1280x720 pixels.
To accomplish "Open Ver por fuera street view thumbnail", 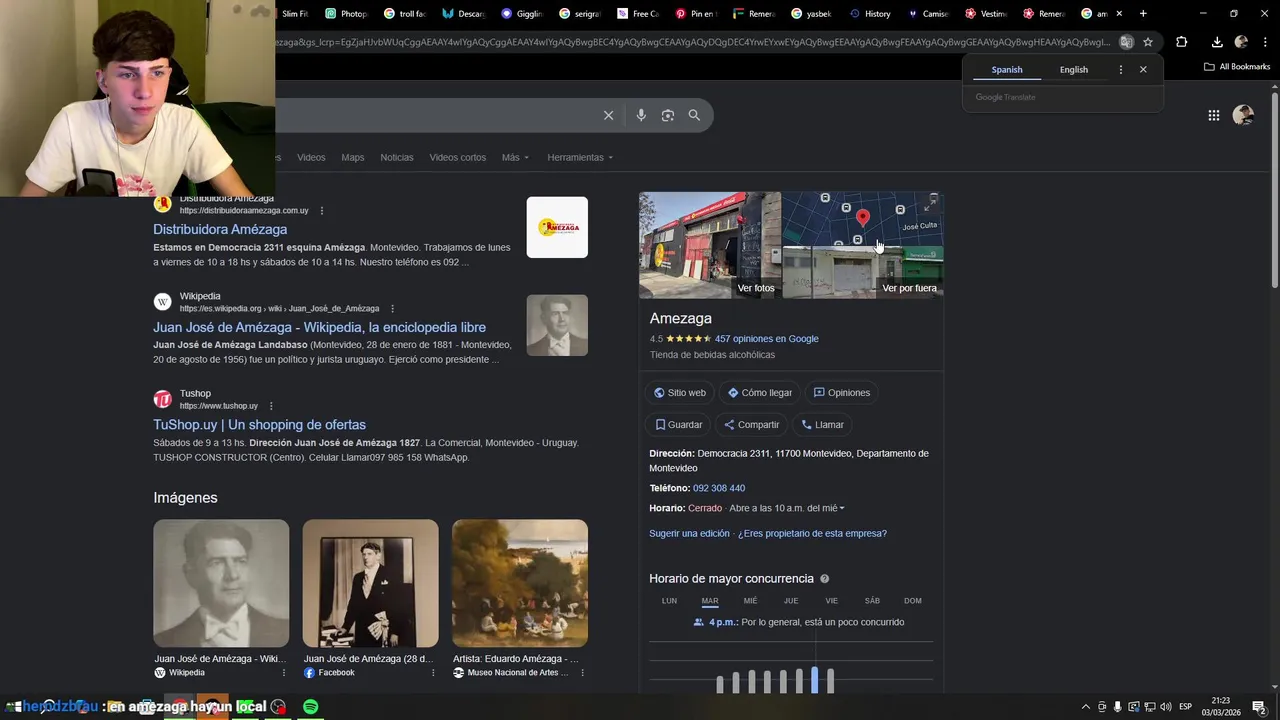I will coord(863,272).
